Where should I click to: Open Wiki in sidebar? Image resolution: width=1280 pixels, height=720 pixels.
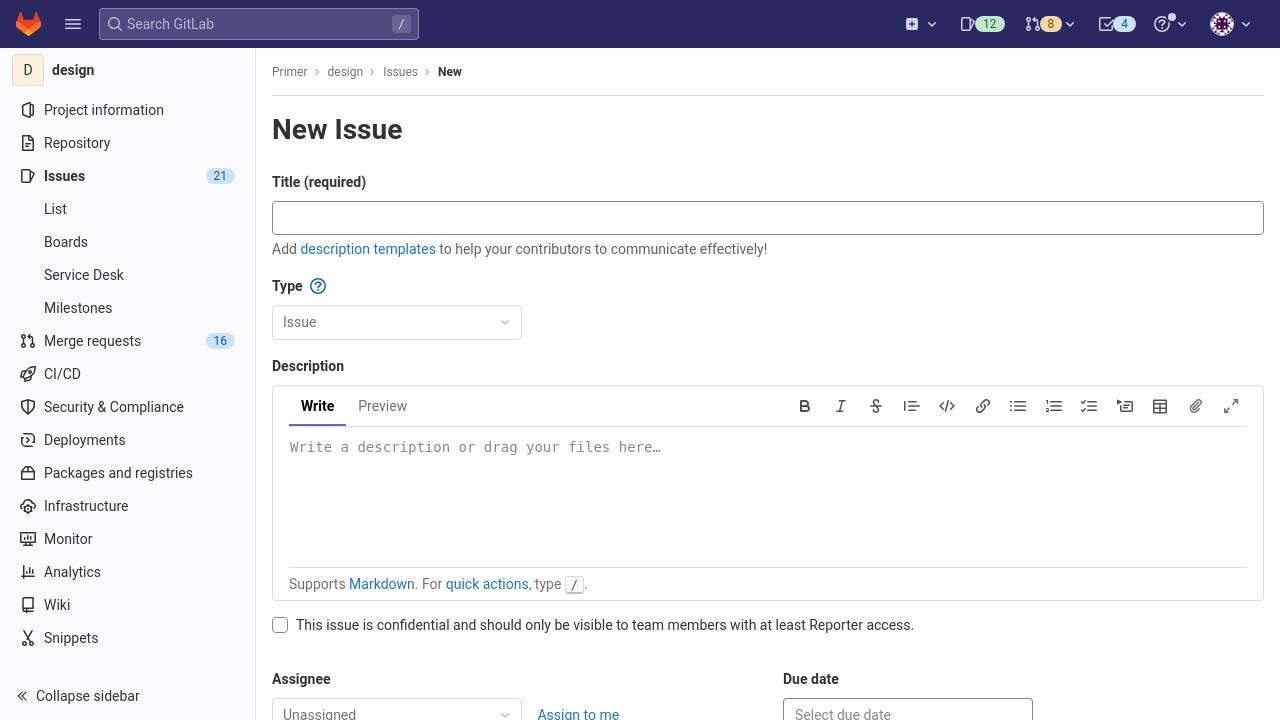(127, 605)
